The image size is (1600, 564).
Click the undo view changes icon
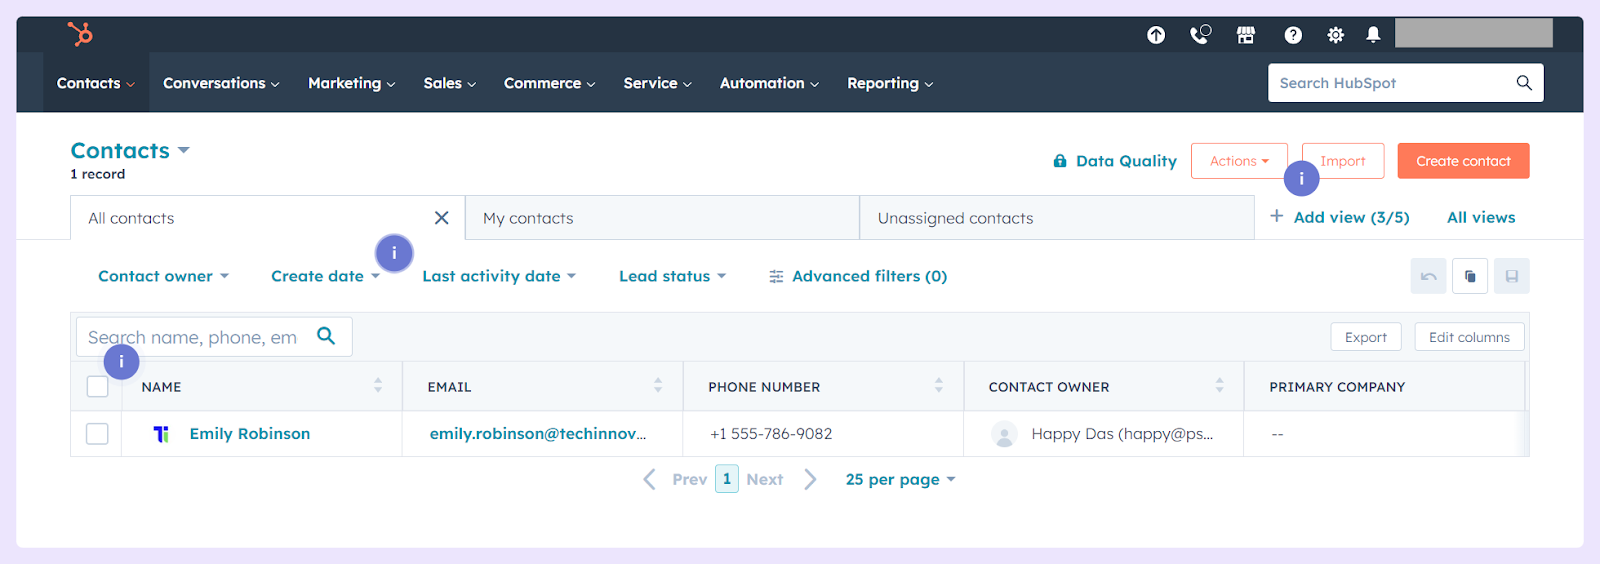(x=1428, y=276)
